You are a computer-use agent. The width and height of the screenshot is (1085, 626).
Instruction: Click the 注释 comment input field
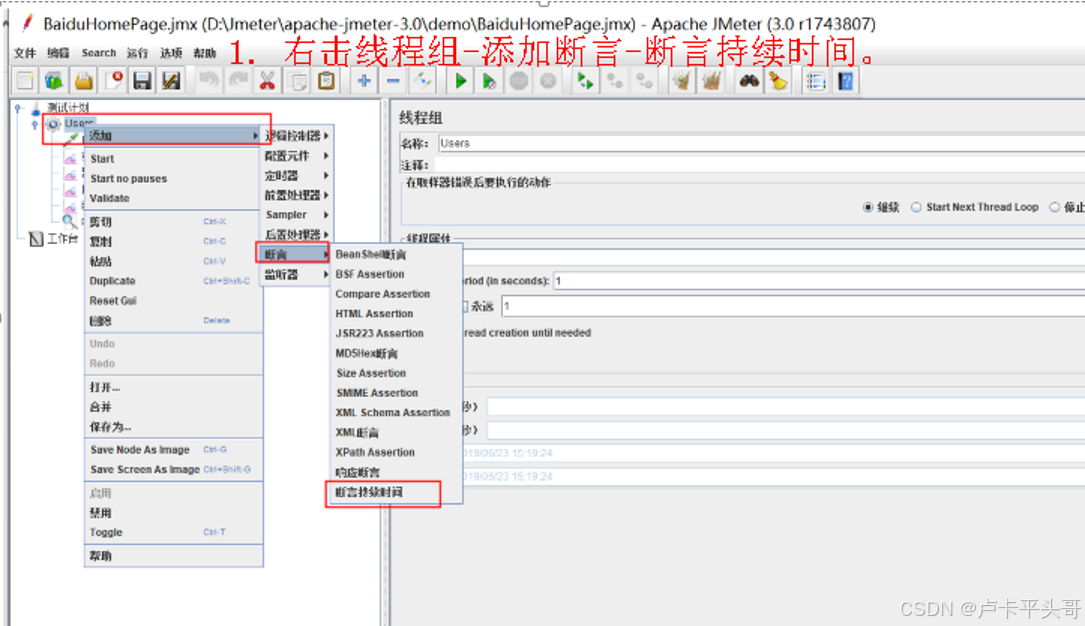(x=761, y=165)
